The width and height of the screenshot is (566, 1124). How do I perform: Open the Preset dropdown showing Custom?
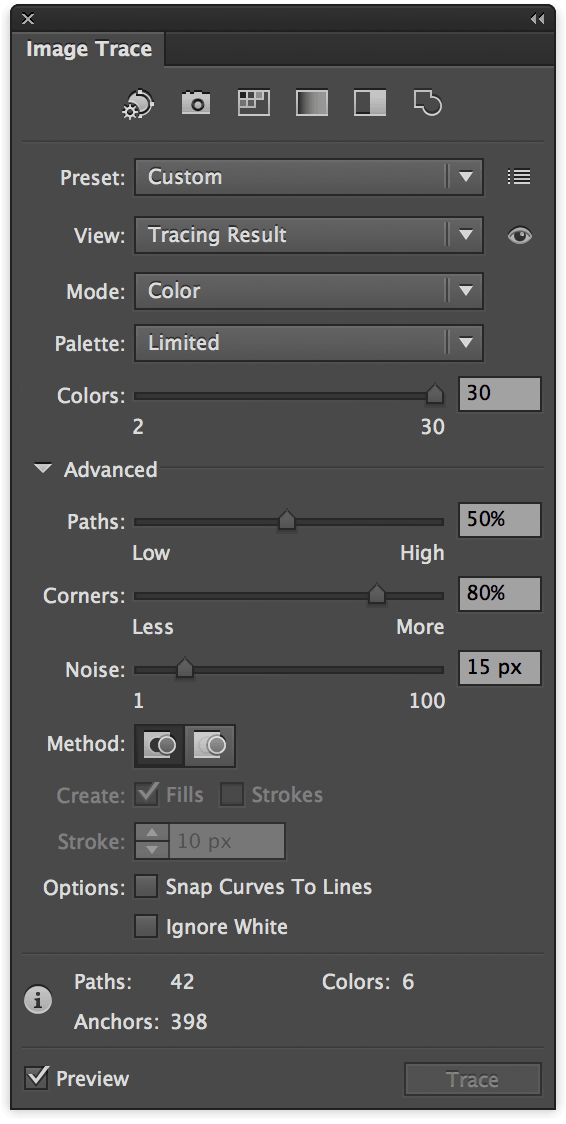[309, 177]
